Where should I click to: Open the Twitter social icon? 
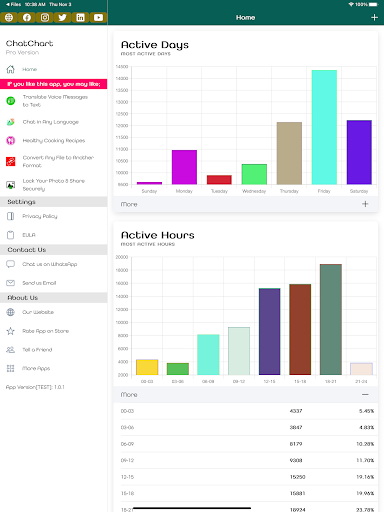tap(62, 18)
